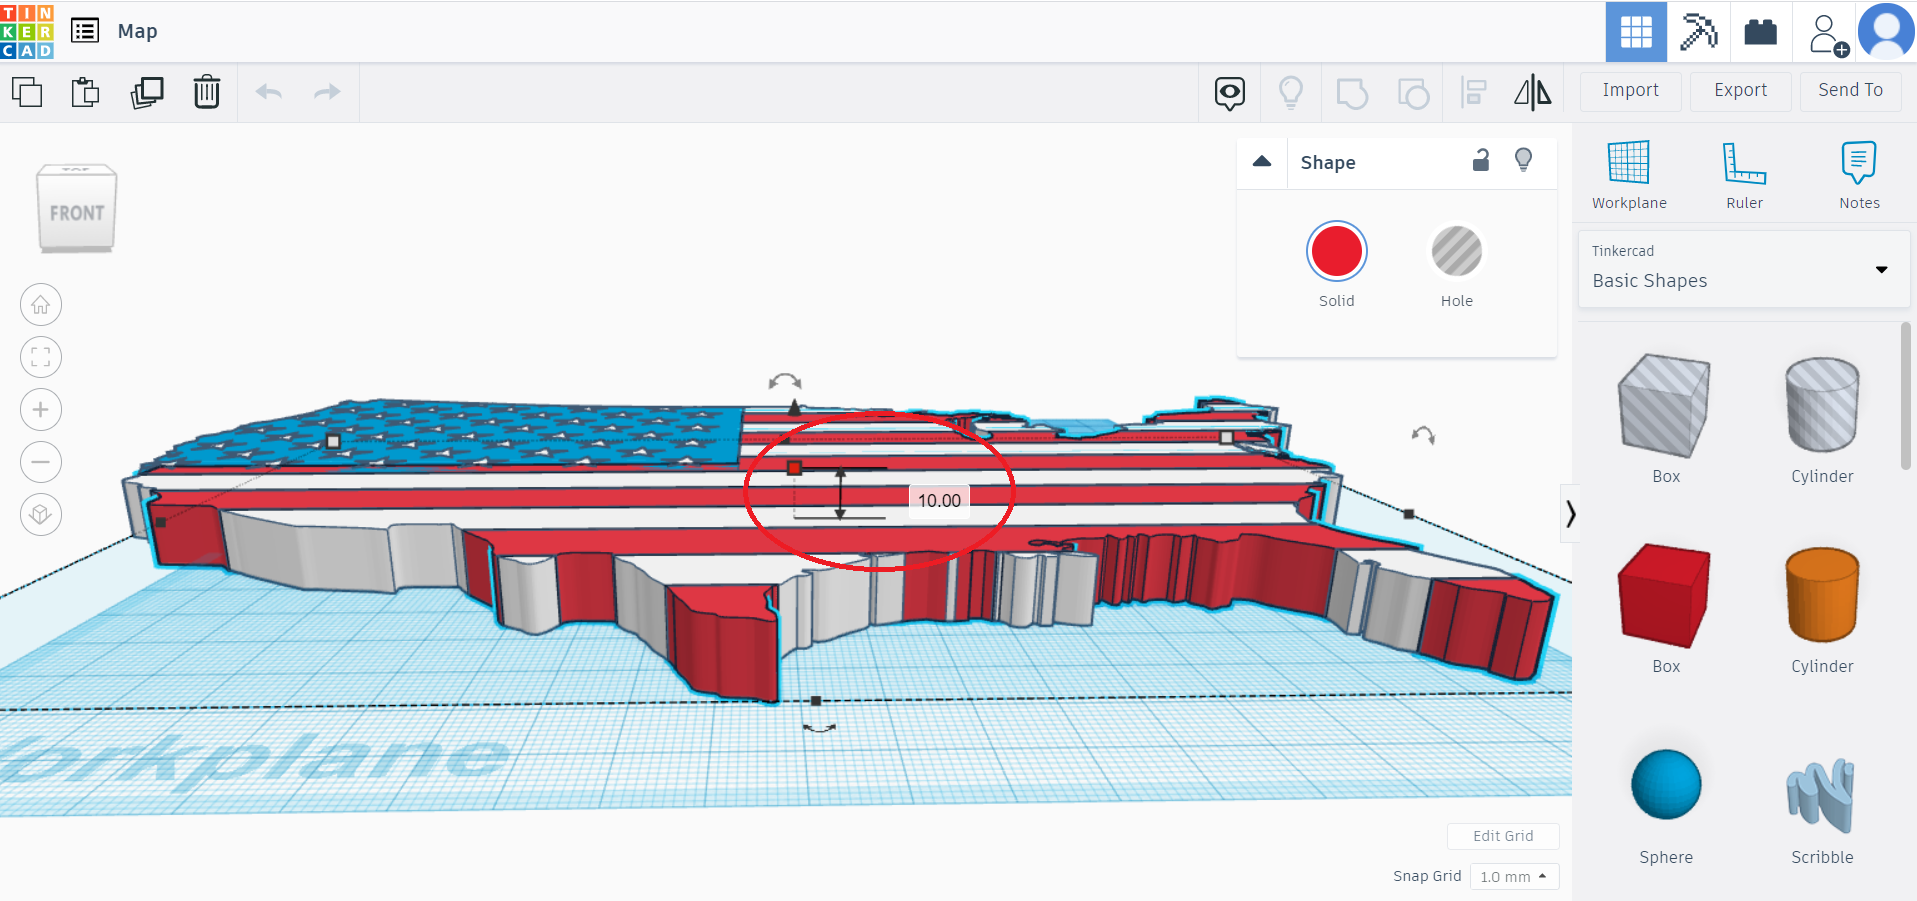Viewport: 1917px width, 901px height.
Task: Click the Ungroup shapes icon
Action: coord(1413,94)
